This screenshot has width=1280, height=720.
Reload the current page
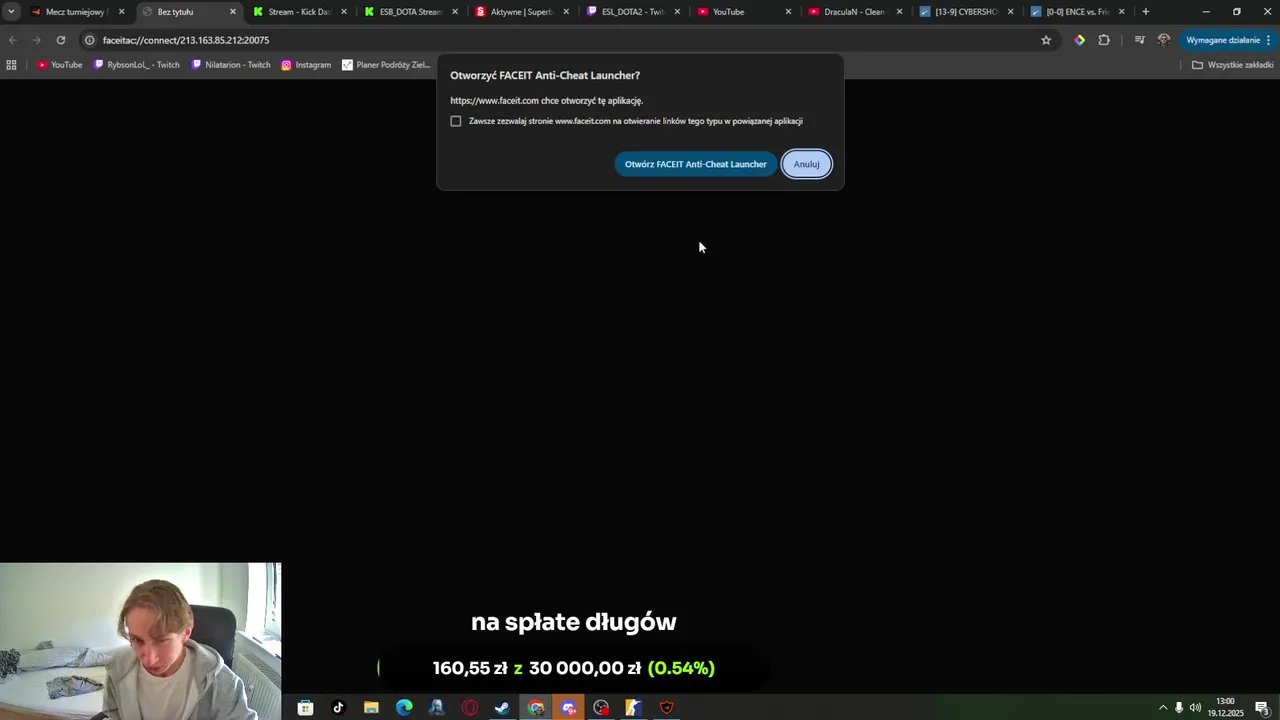click(x=61, y=40)
